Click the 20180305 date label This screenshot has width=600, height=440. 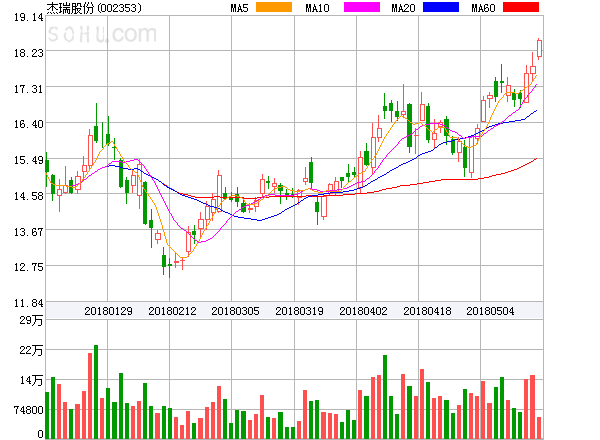tap(235, 311)
